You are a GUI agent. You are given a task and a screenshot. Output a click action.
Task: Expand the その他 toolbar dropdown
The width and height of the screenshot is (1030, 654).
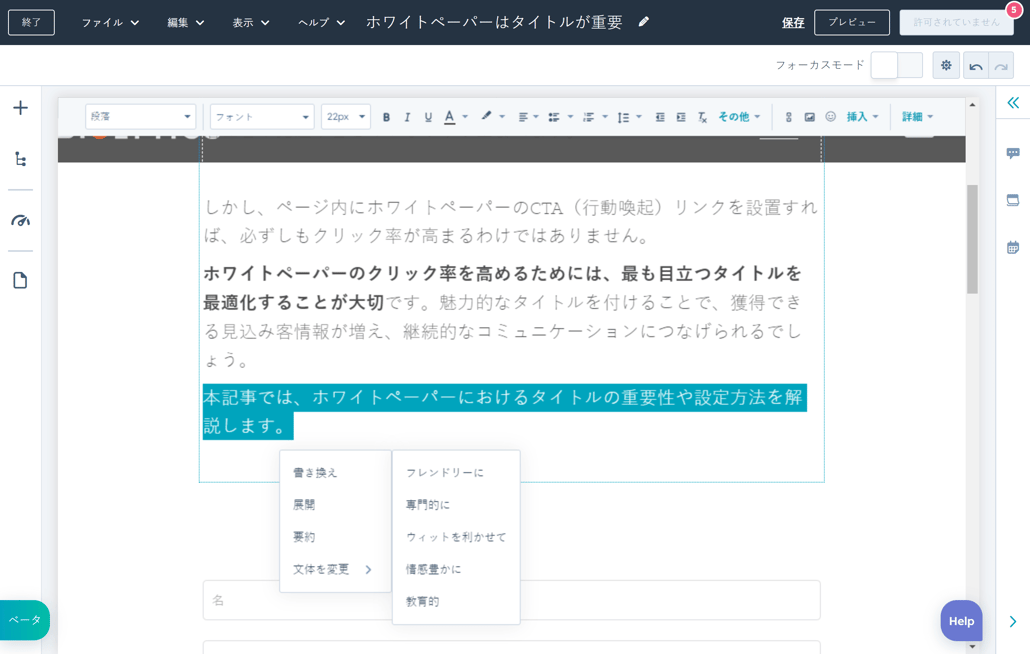(x=739, y=117)
